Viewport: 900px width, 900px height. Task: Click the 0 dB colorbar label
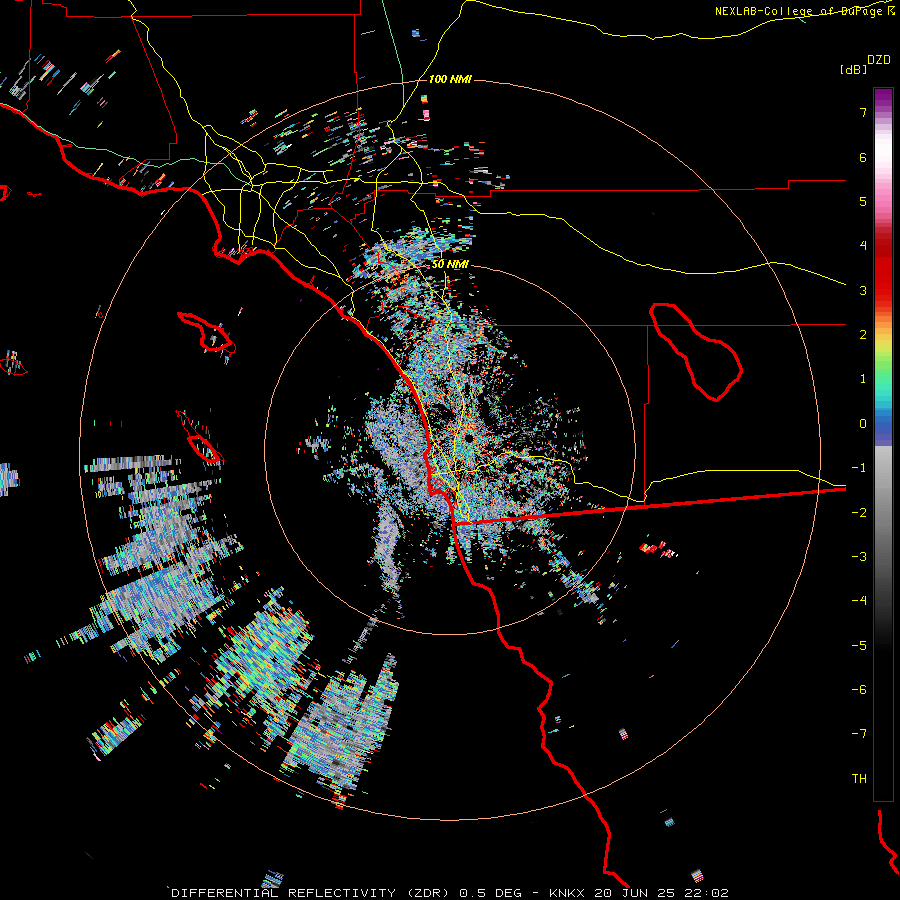863,424
